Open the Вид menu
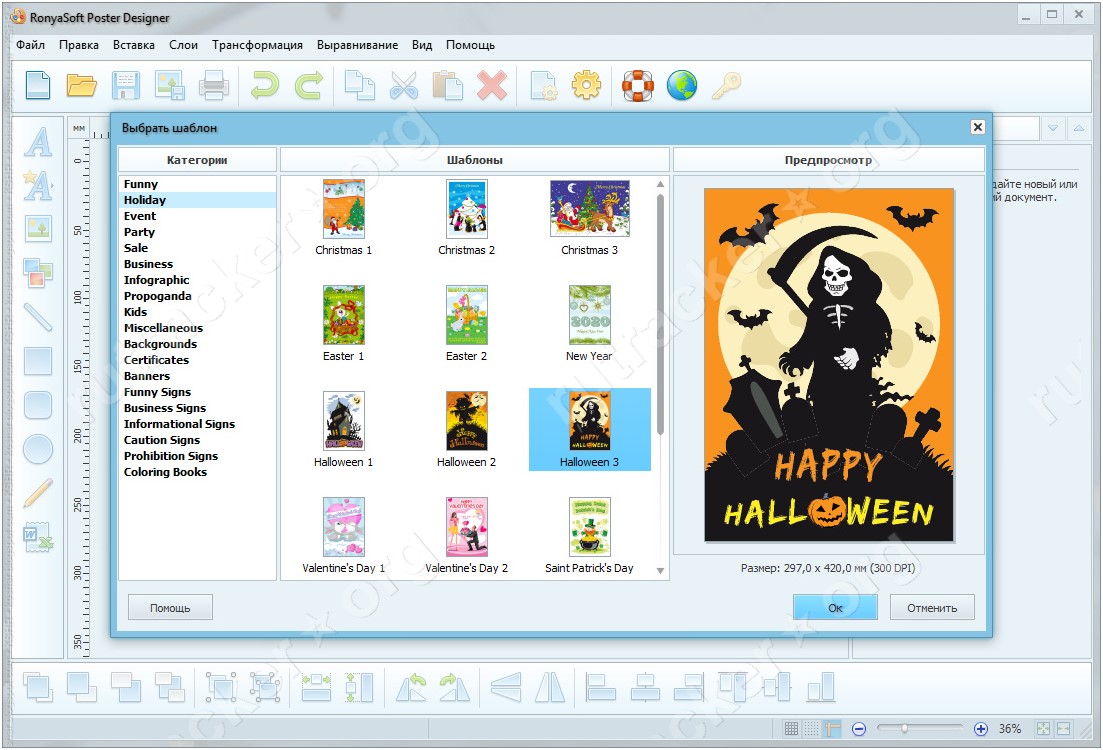Screen dimensions: 1103x750 pyautogui.click(x=422, y=45)
